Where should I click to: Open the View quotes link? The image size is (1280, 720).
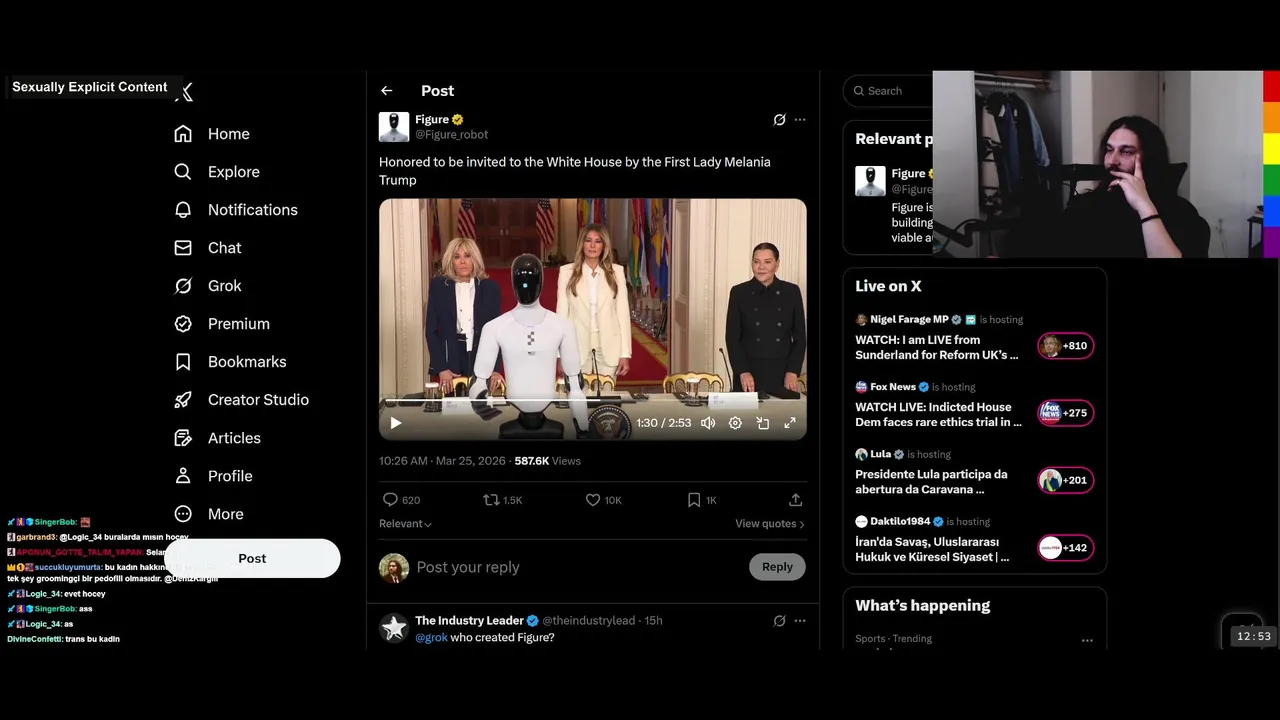point(769,524)
